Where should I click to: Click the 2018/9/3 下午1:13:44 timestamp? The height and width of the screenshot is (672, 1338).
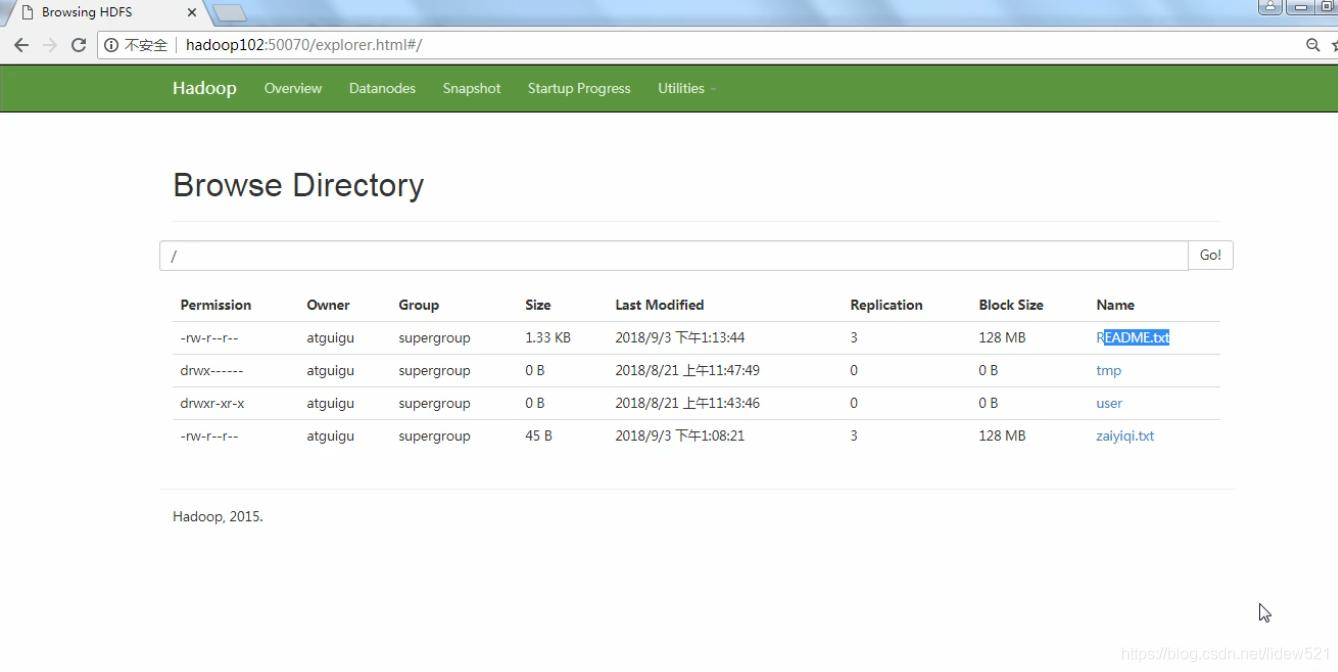point(680,338)
